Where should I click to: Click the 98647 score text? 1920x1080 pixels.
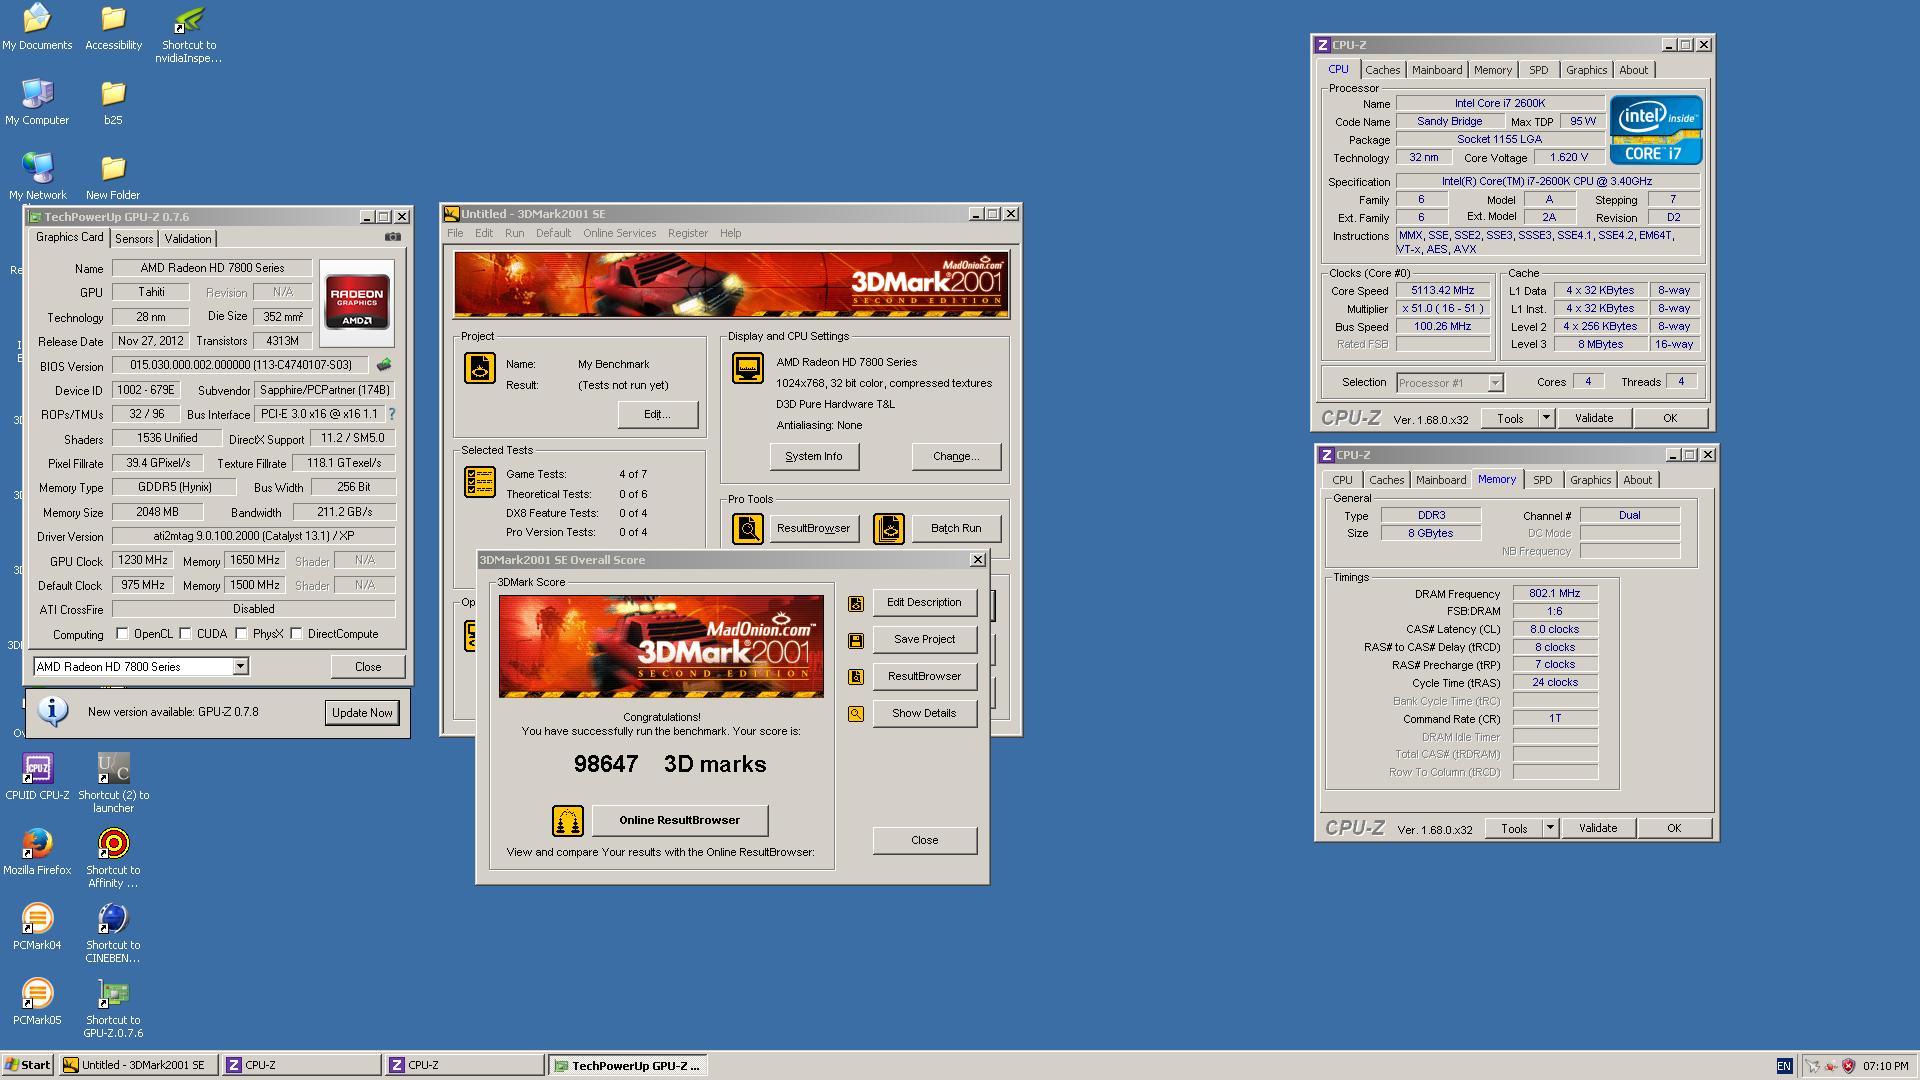(x=606, y=765)
